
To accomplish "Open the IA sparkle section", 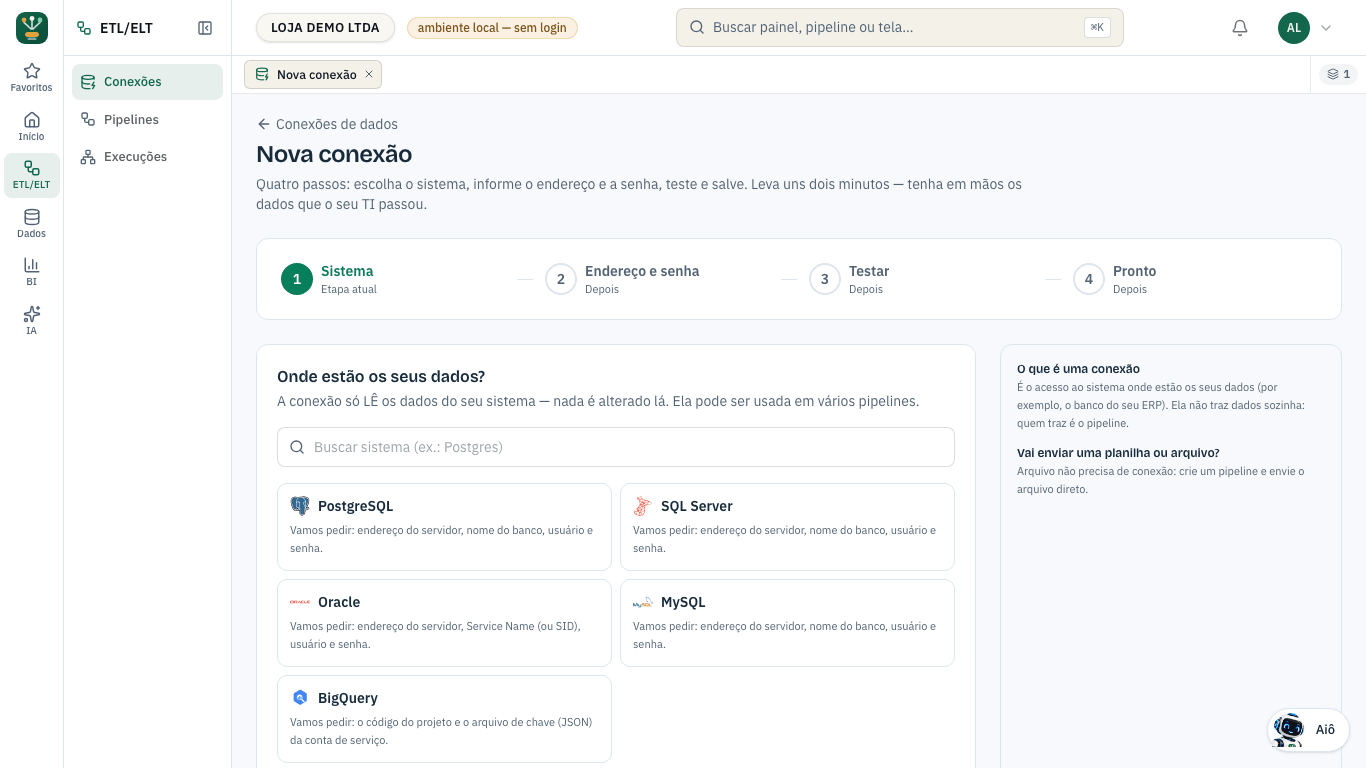I will point(31,321).
